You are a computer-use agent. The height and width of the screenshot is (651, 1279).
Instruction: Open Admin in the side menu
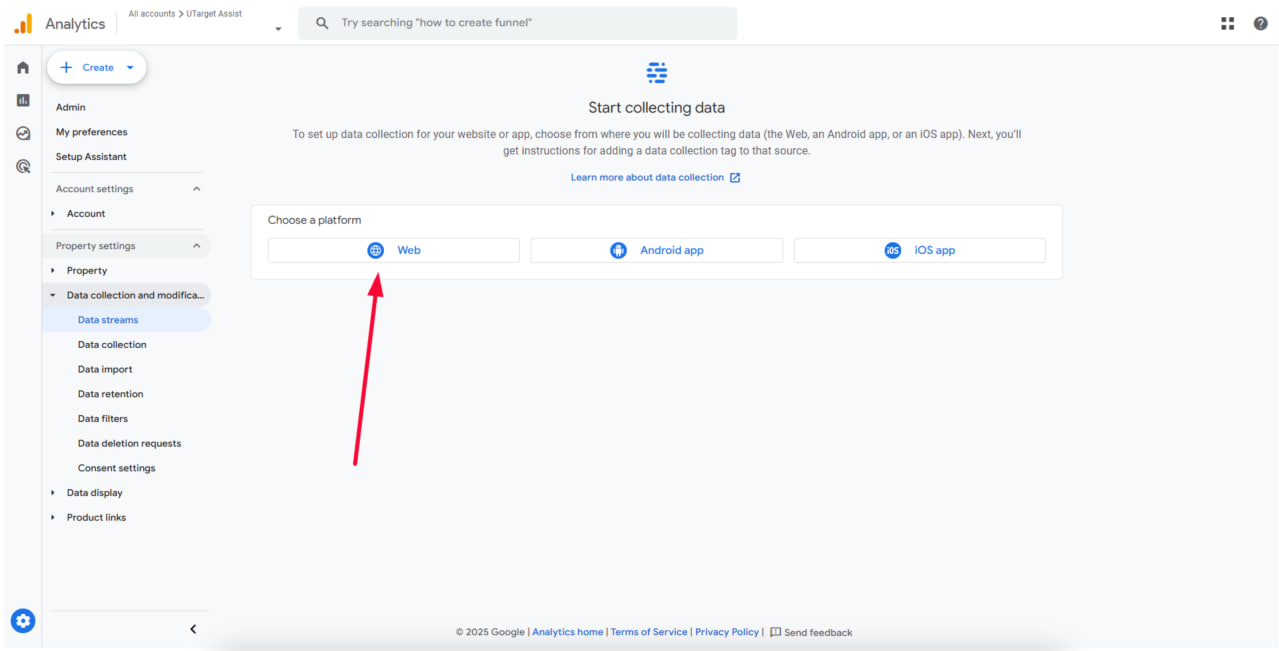coord(71,107)
